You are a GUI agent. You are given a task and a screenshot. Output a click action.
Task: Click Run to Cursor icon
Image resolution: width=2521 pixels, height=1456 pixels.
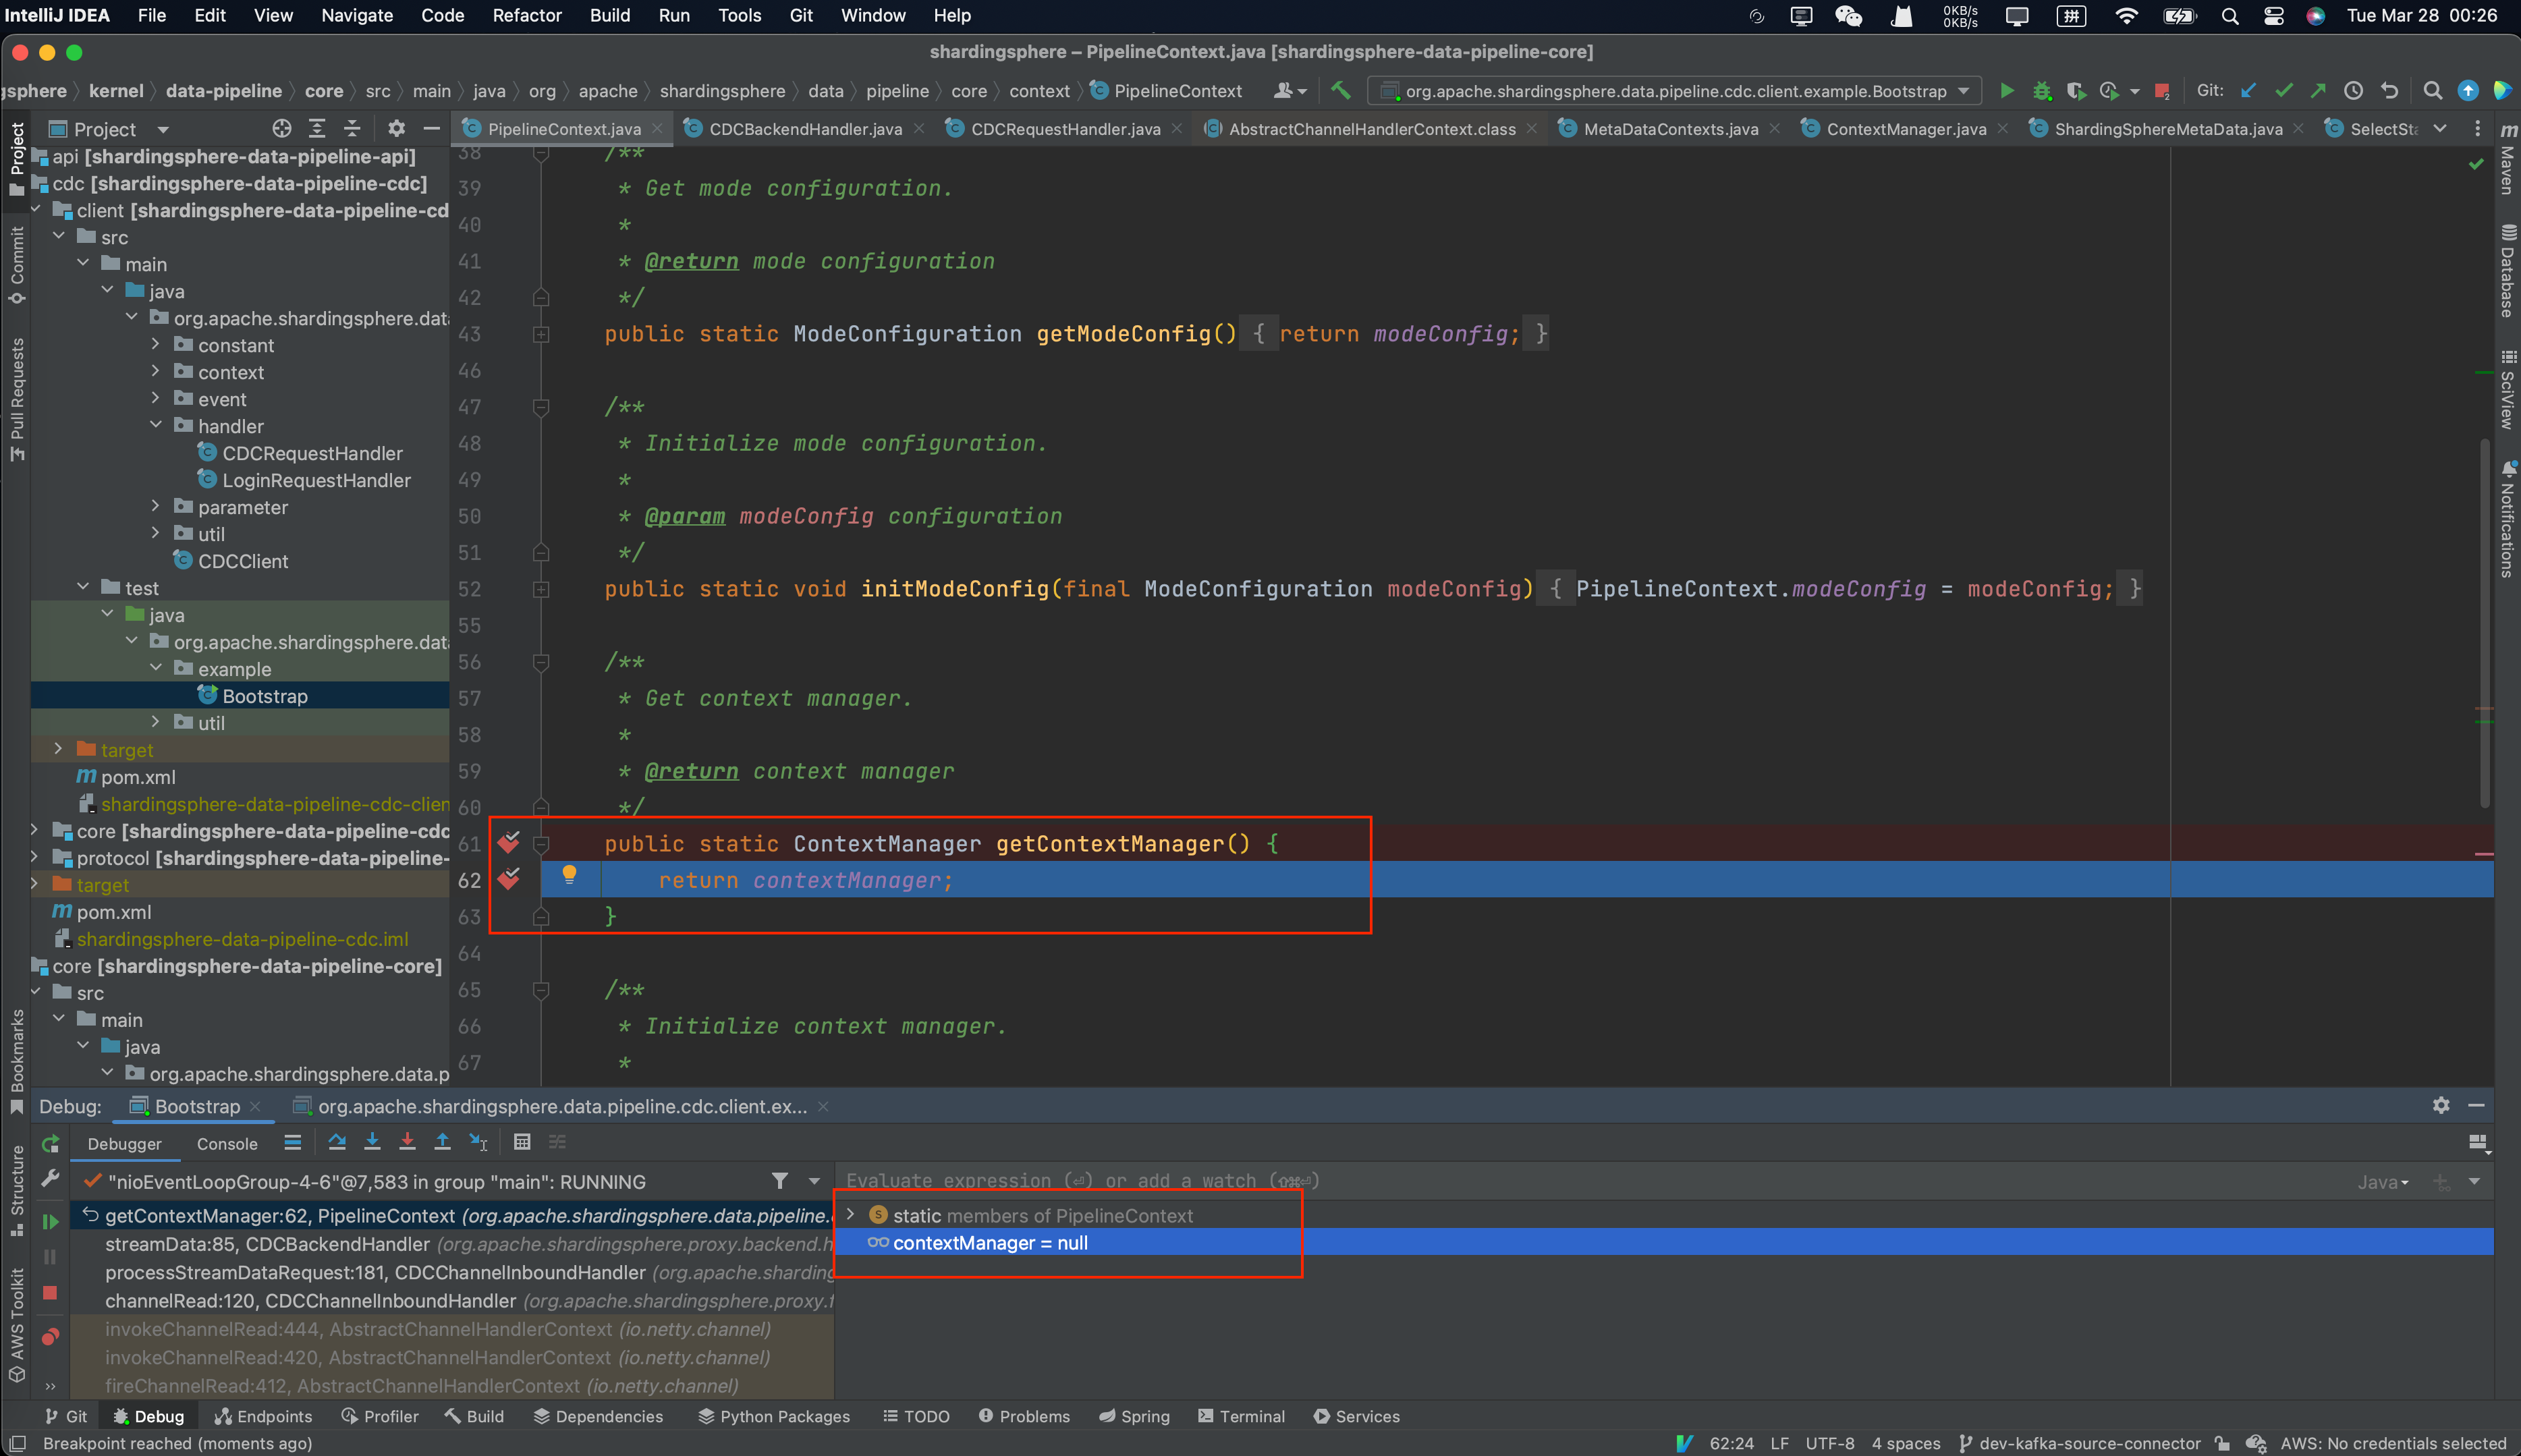478,1142
